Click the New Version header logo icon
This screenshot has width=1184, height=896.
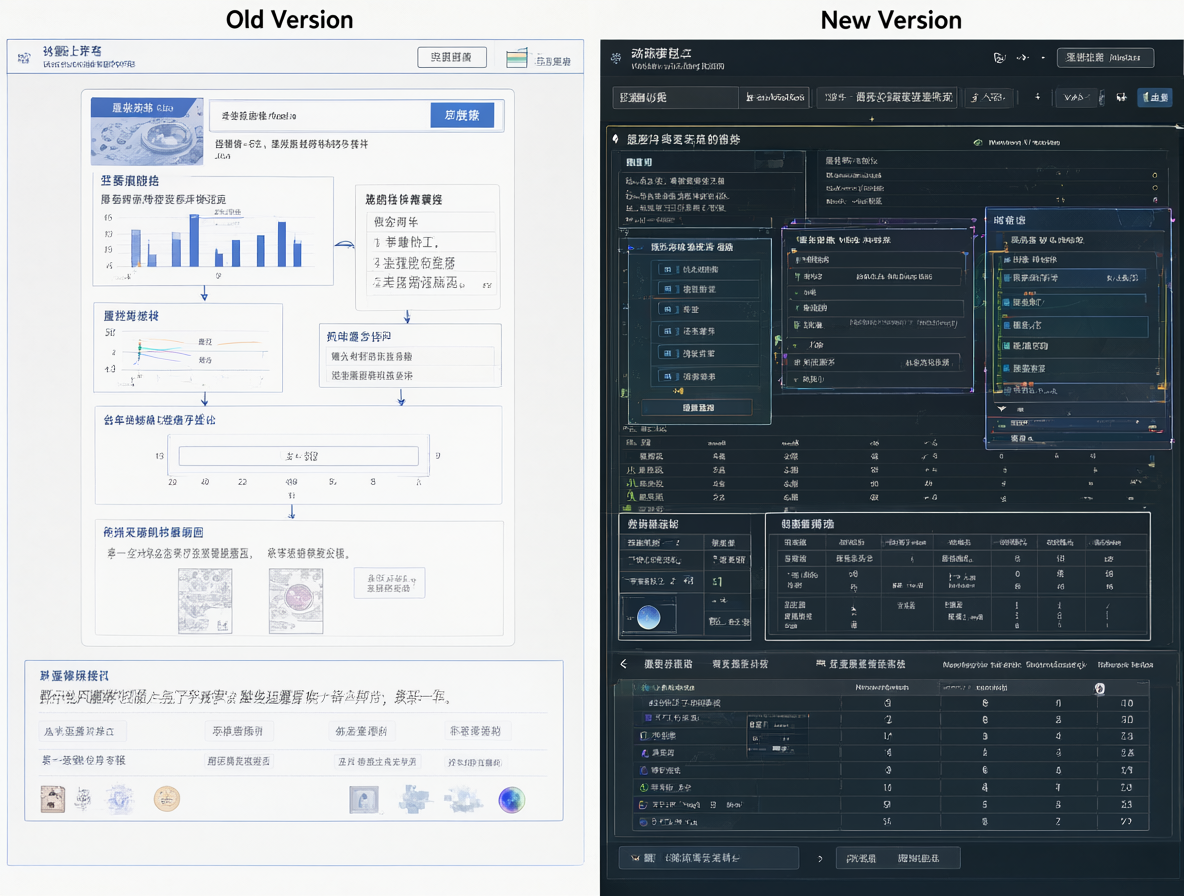click(616, 57)
